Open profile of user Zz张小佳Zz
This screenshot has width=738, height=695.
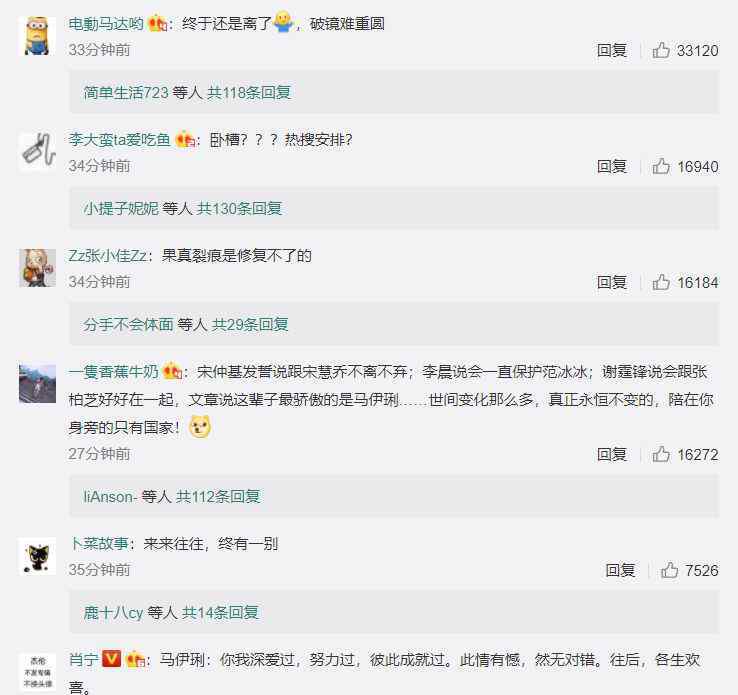point(107,256)
